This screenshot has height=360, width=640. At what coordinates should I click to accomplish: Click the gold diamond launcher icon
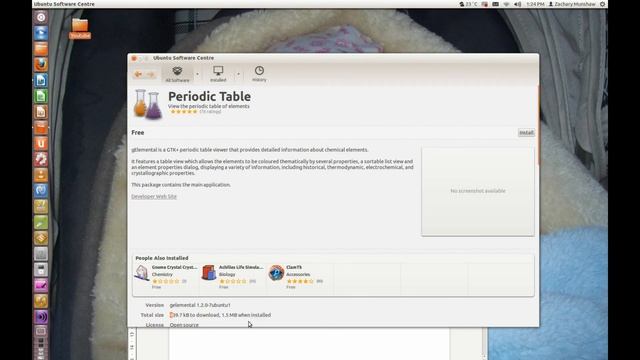coord(41,238)
